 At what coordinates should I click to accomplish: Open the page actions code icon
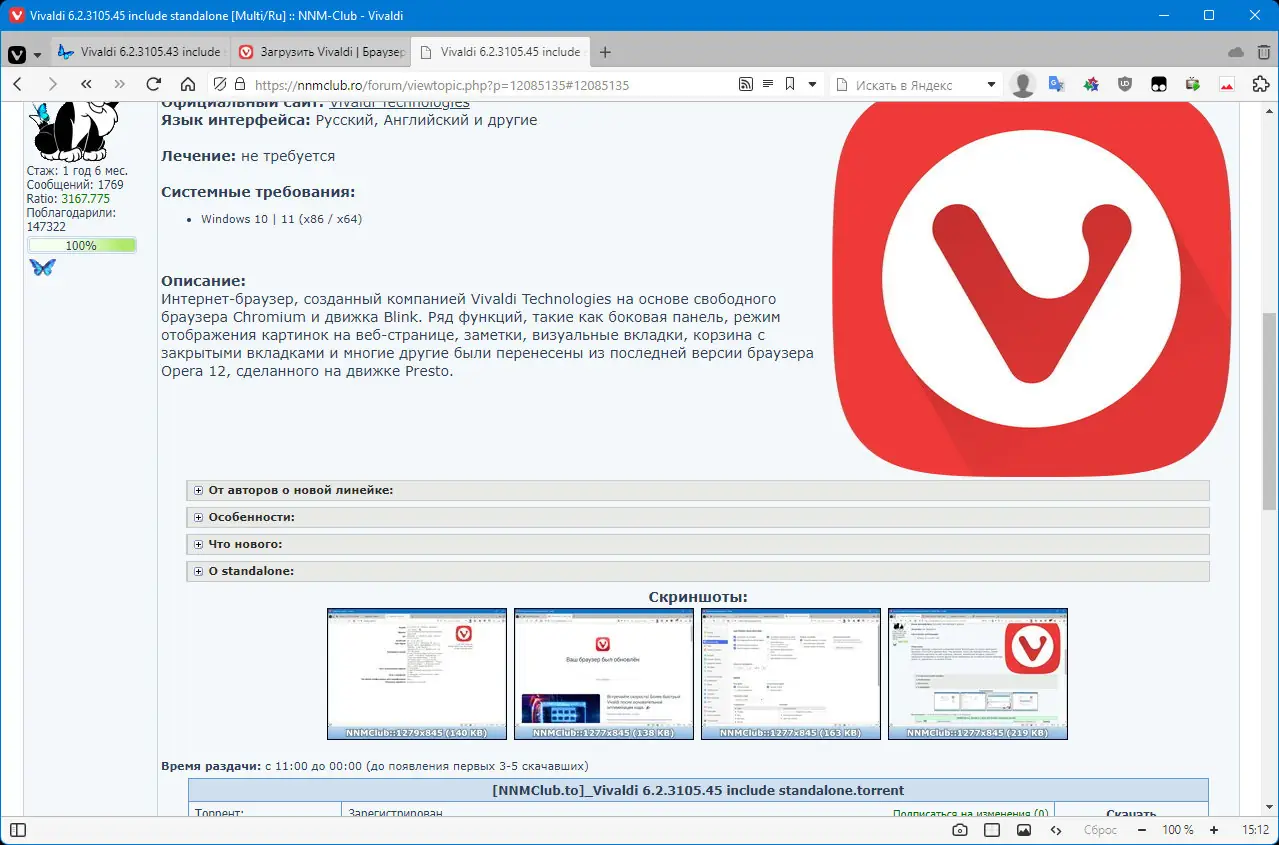pos(1055,830)
